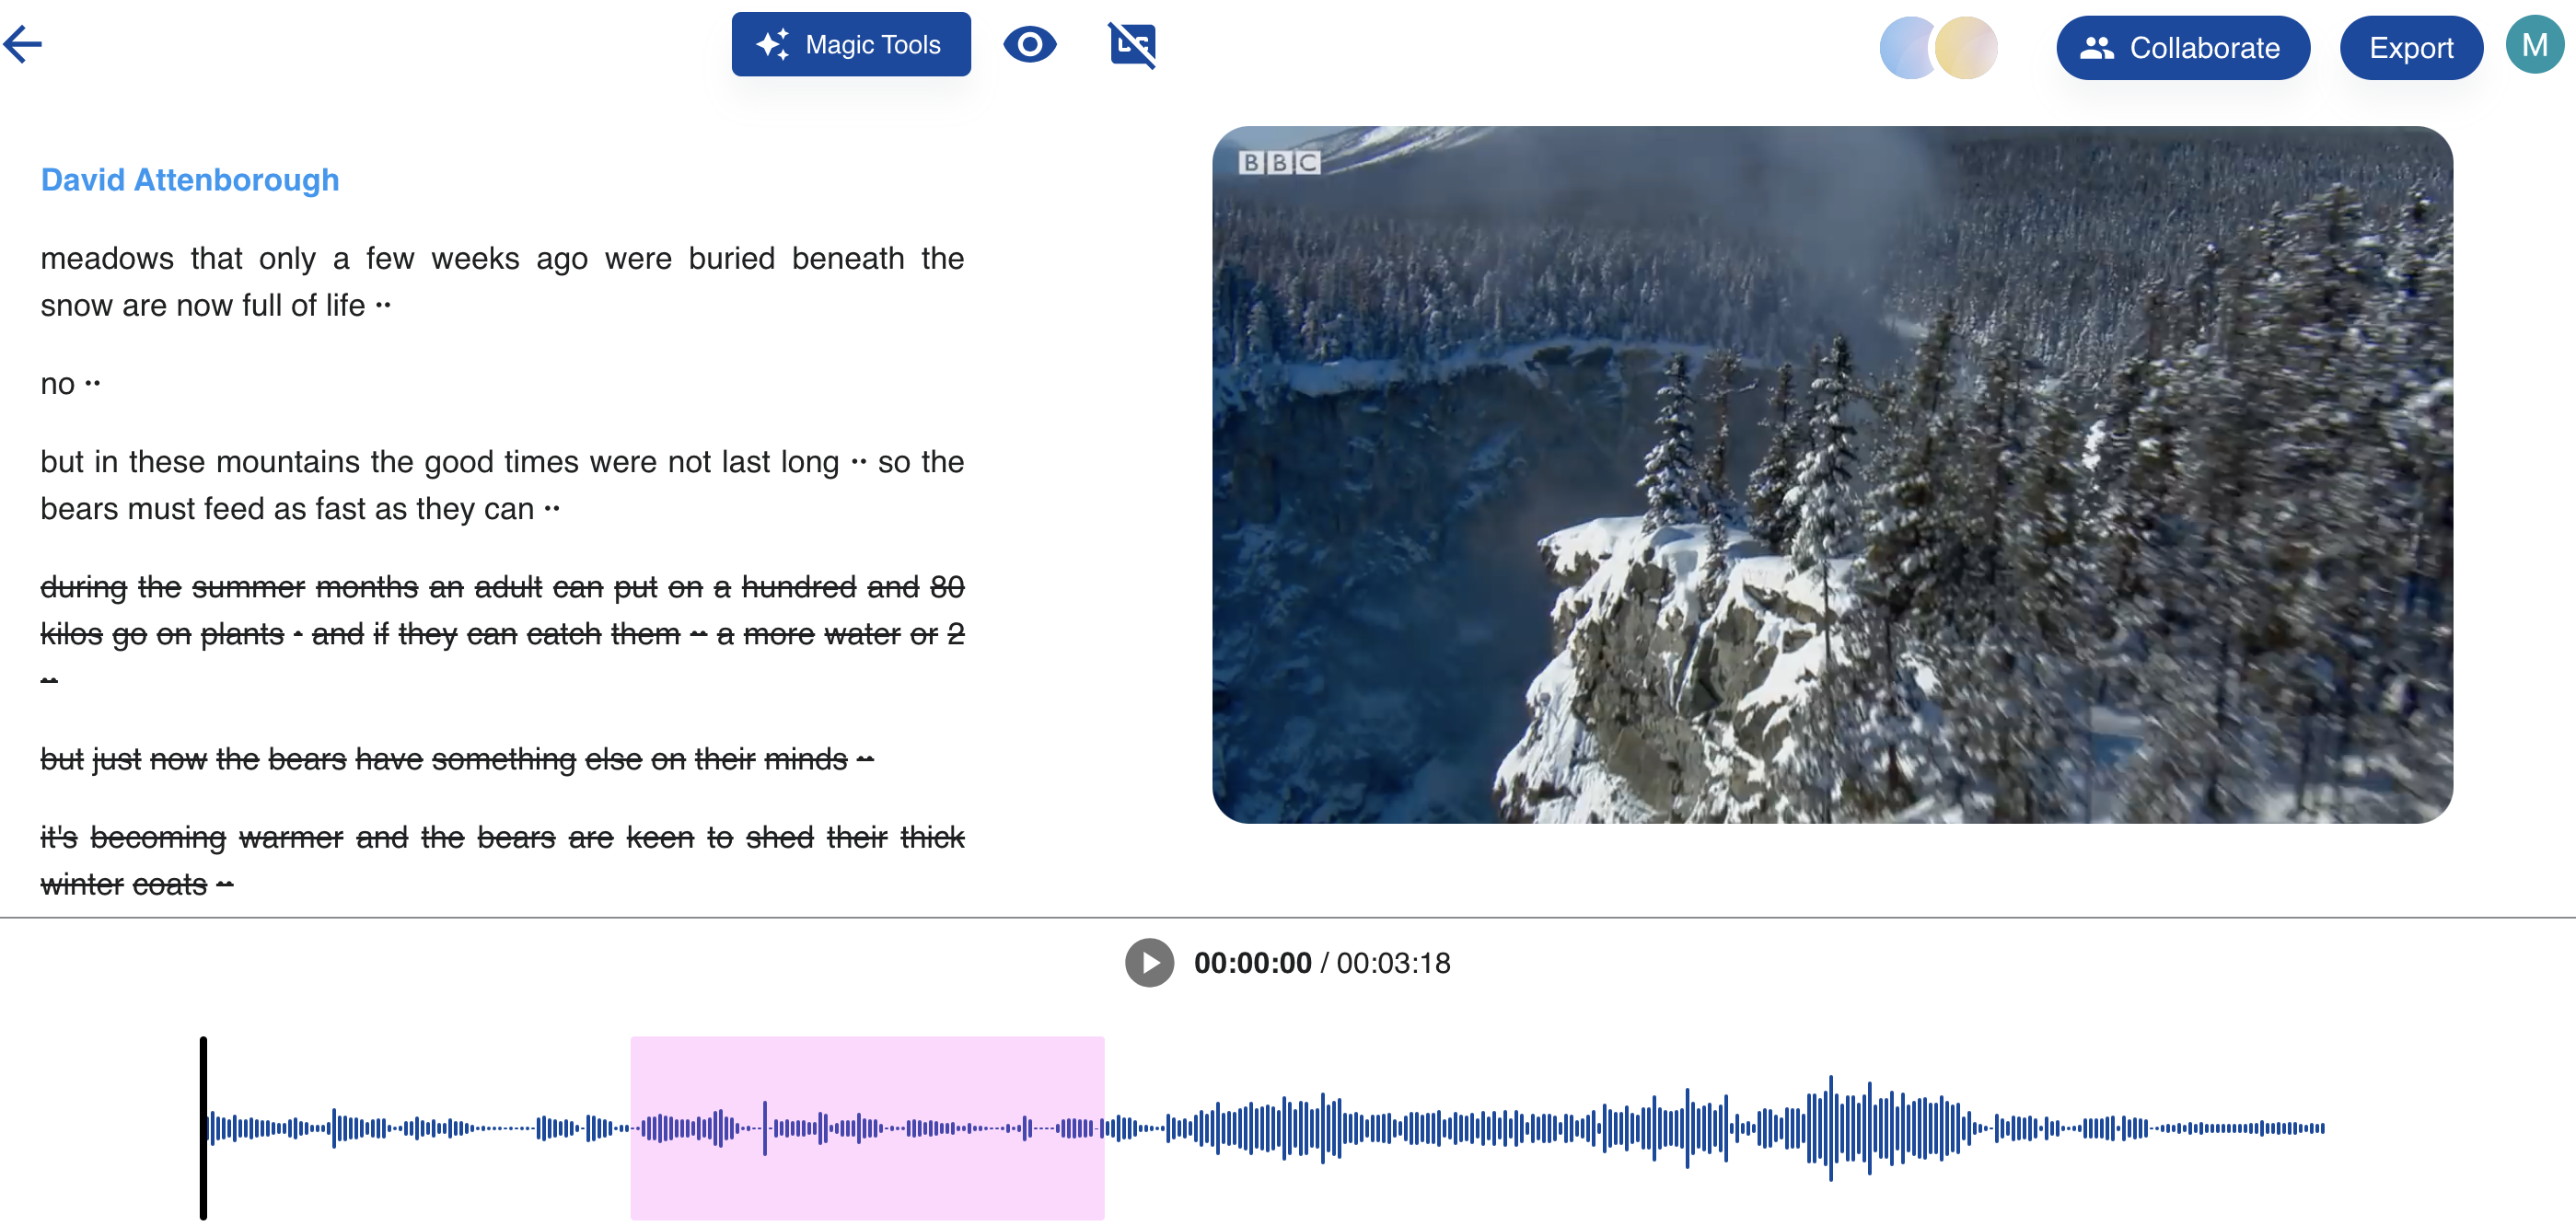Click the total duration 00:03:18
This screenshot has width=2576, height=1226.
tap(1393, 962)
